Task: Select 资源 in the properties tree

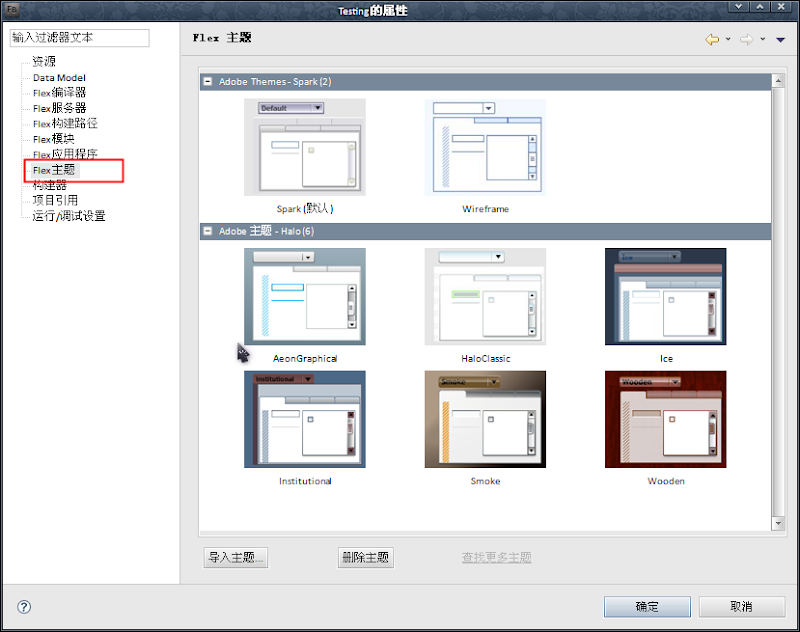Action: [44, 62]
